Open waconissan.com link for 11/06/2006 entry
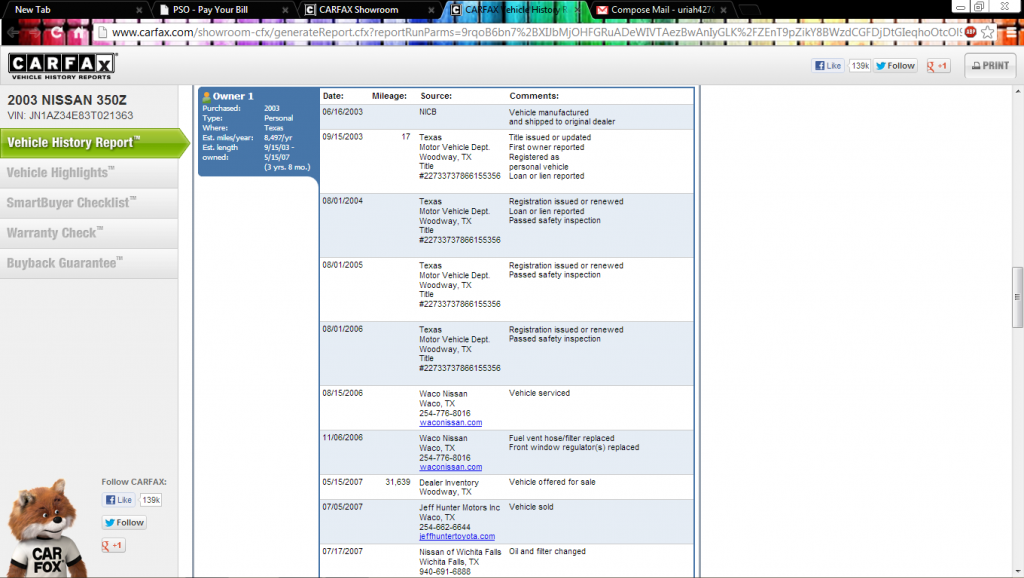The image size is (1024, 578). point(451,467)
